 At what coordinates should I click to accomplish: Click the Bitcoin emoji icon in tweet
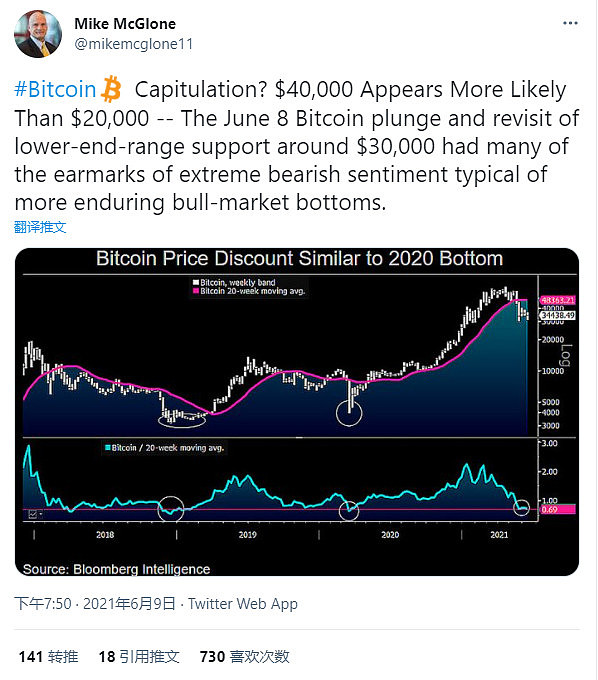(111, 89)
